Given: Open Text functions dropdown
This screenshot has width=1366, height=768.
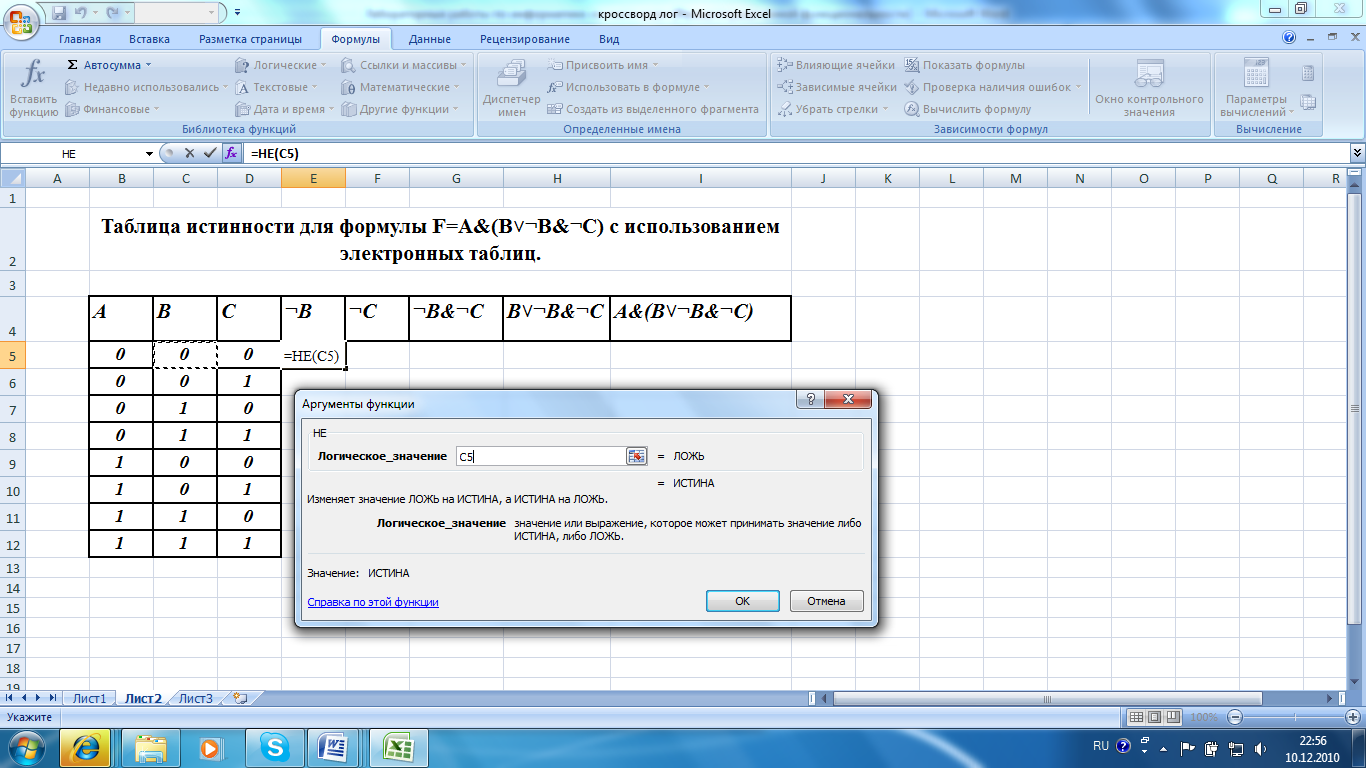Looking at the screenshot, I should click(278, 87).
